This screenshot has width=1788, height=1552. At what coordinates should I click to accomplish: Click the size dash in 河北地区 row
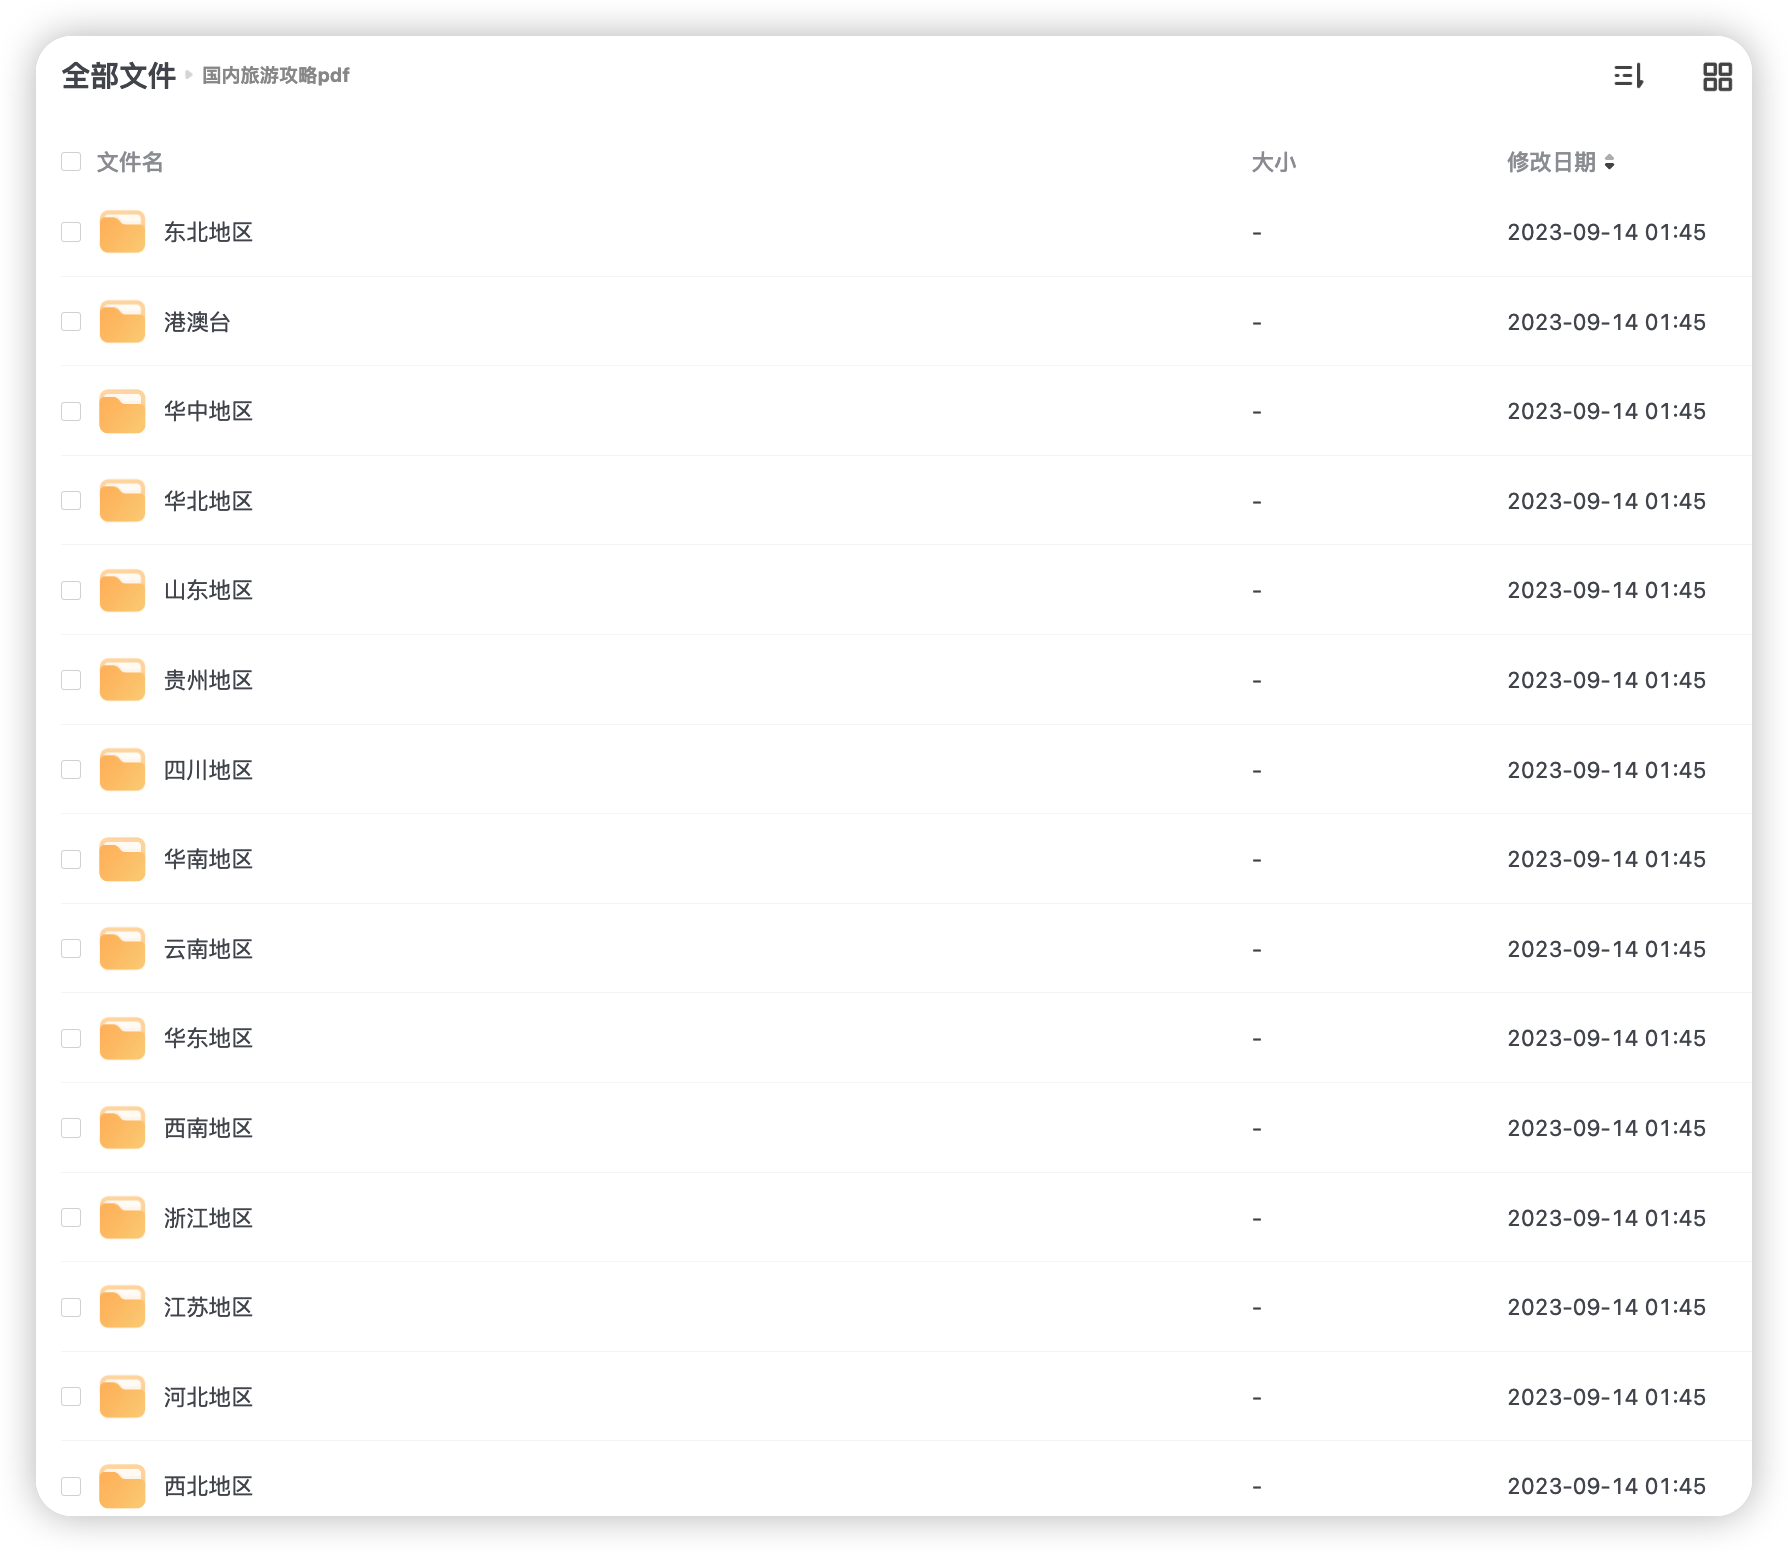[1256, 1398]
